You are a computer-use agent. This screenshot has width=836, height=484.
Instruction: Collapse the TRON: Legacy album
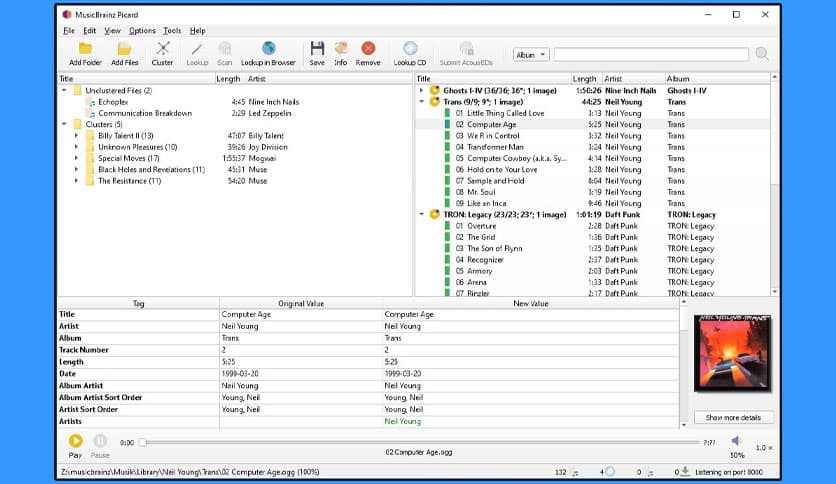click(x=421, y=214)
